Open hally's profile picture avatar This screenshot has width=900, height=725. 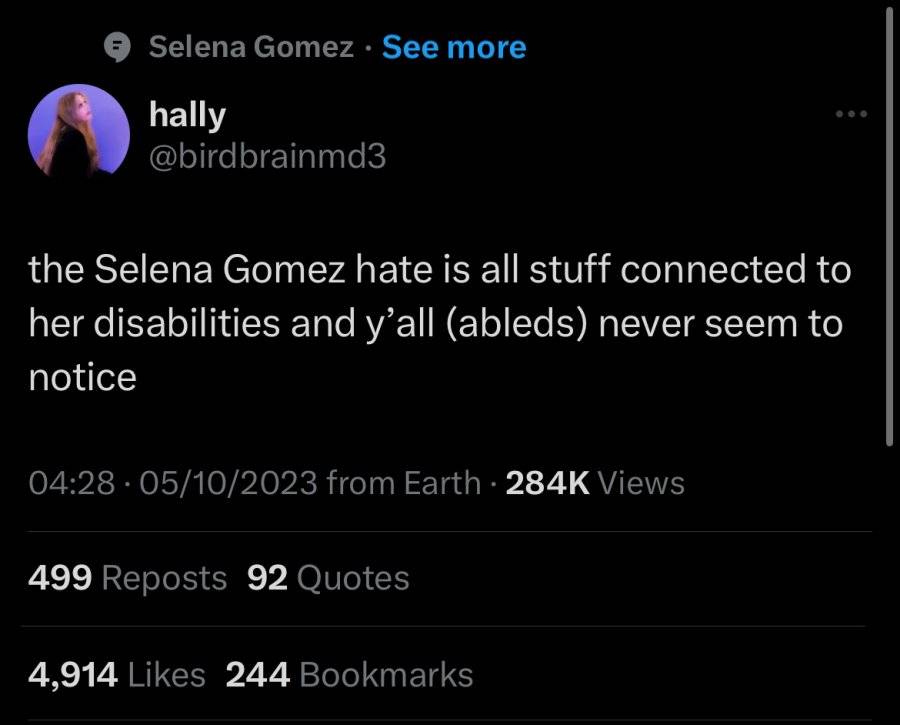(79, 131)
